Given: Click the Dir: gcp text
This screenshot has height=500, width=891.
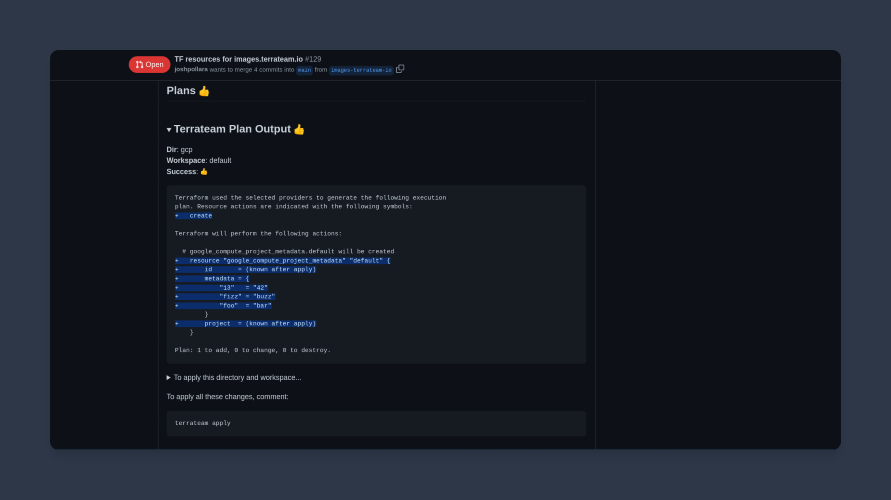Looking at the screenshot, I should click(180, 149).
